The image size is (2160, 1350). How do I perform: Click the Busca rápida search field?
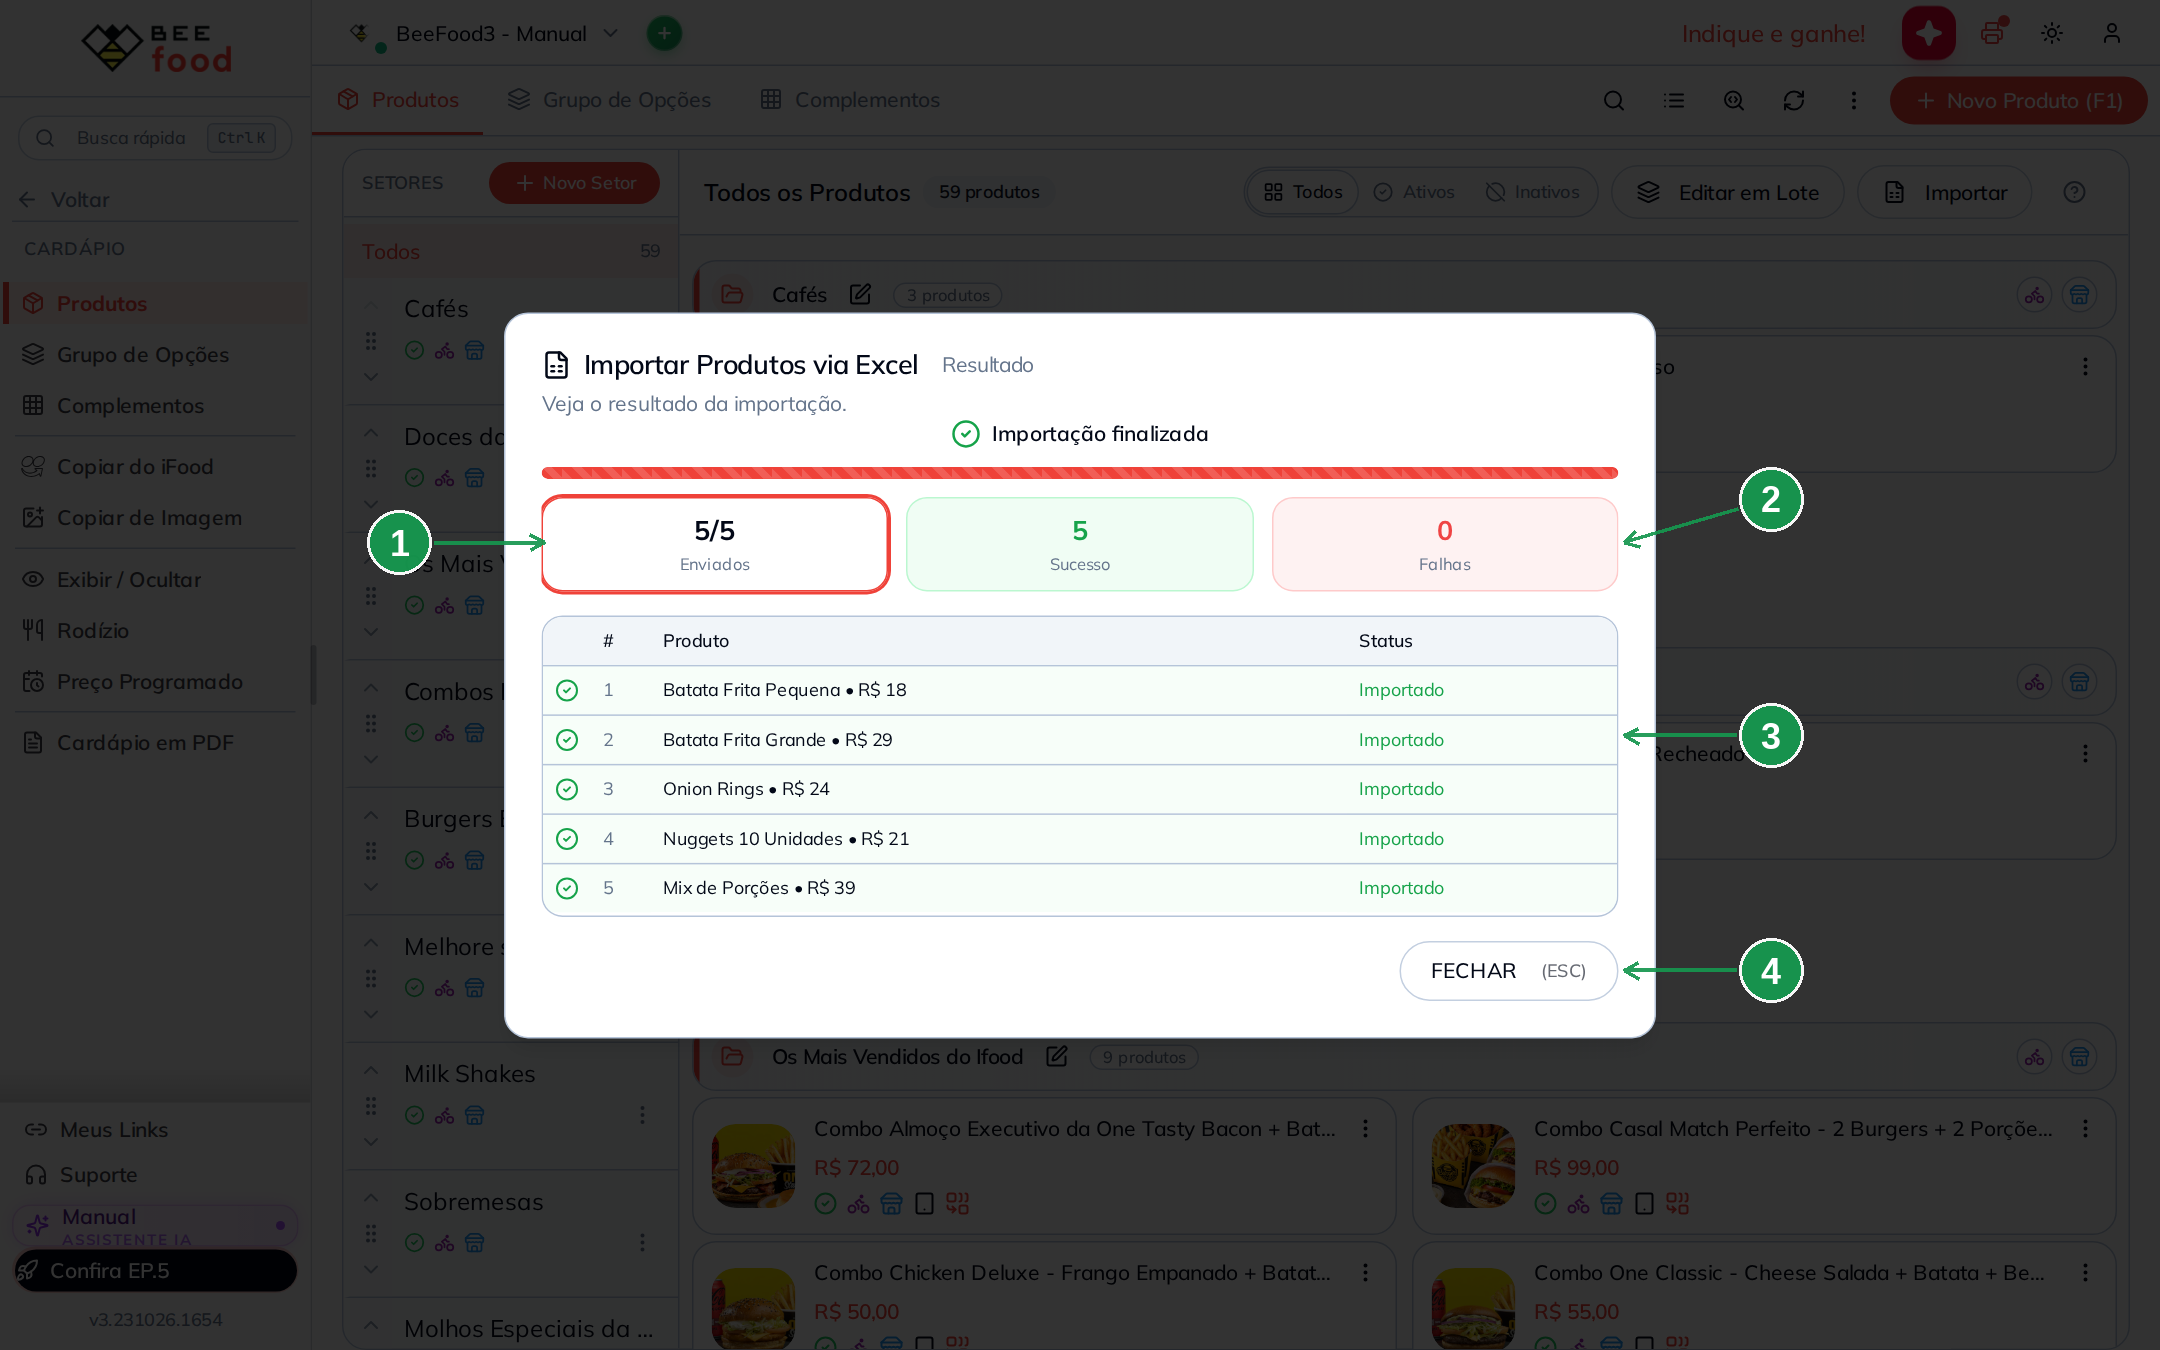(155, 138)
